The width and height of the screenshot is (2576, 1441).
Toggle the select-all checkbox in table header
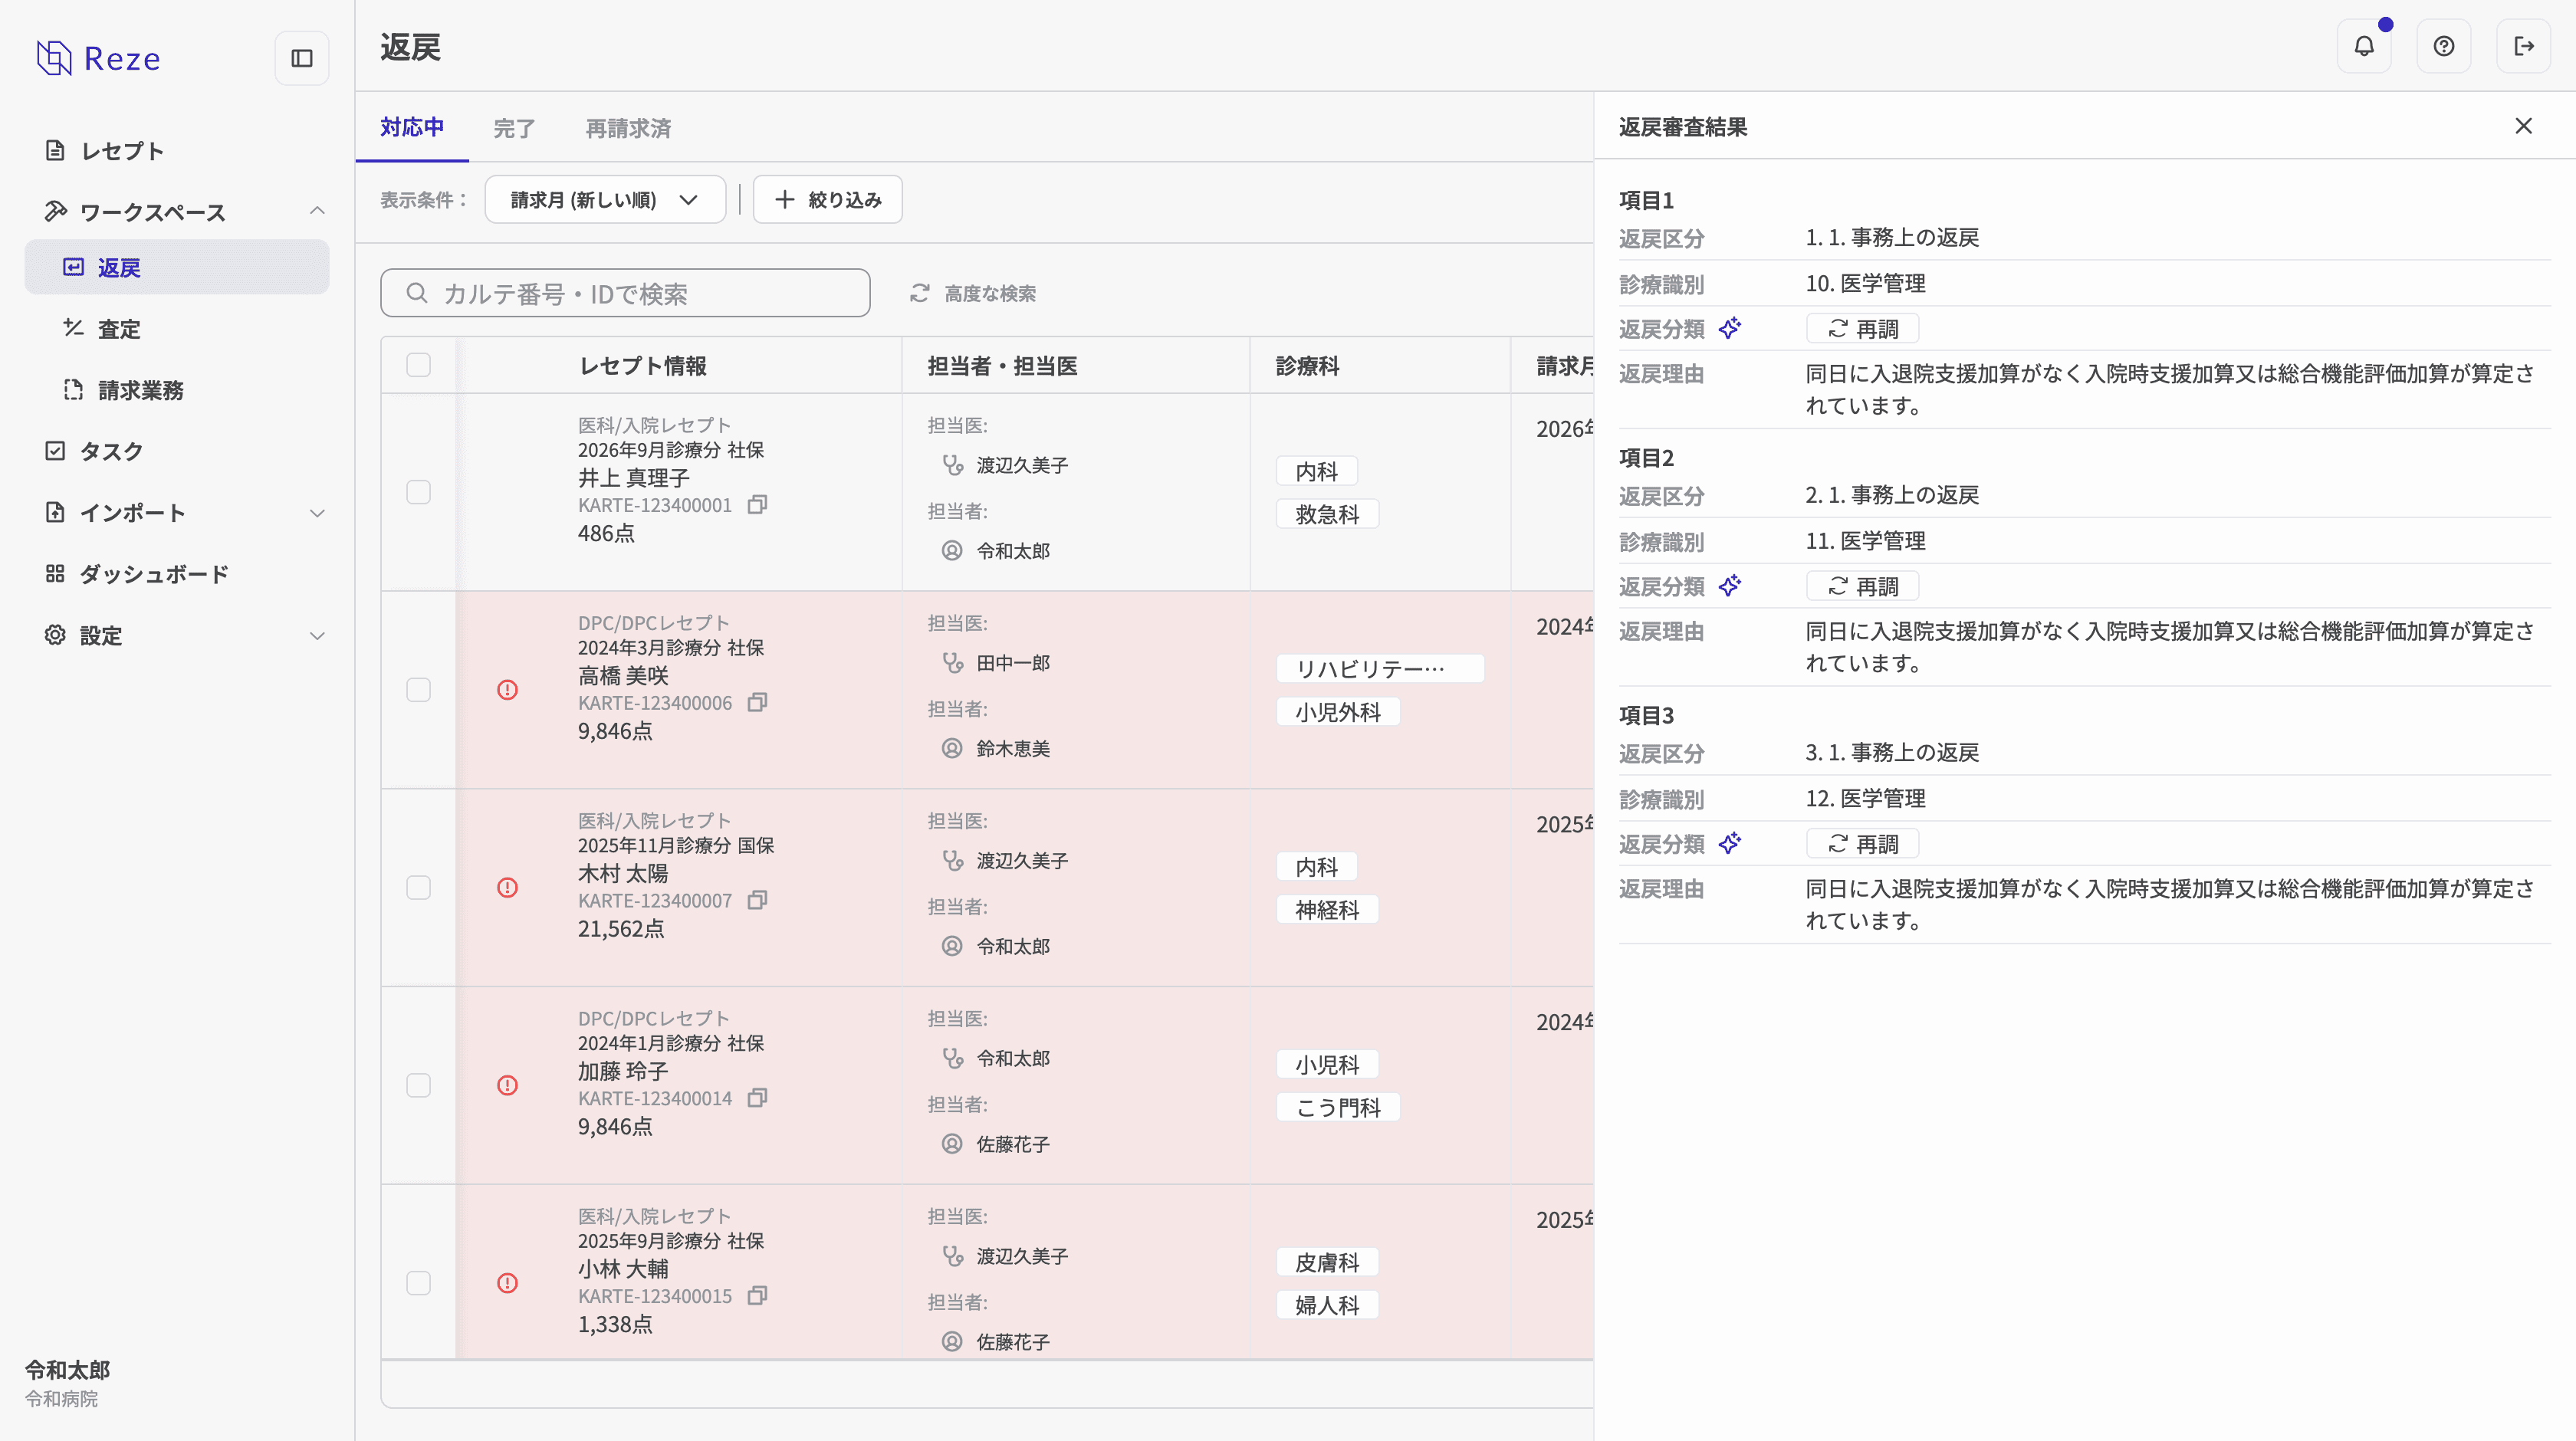419,365
